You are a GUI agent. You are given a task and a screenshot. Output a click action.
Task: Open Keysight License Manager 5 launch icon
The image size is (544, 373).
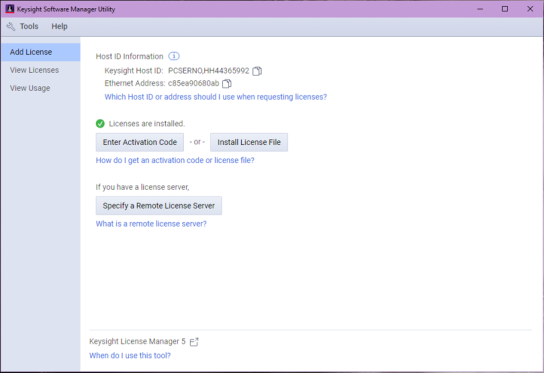[194, 342]
